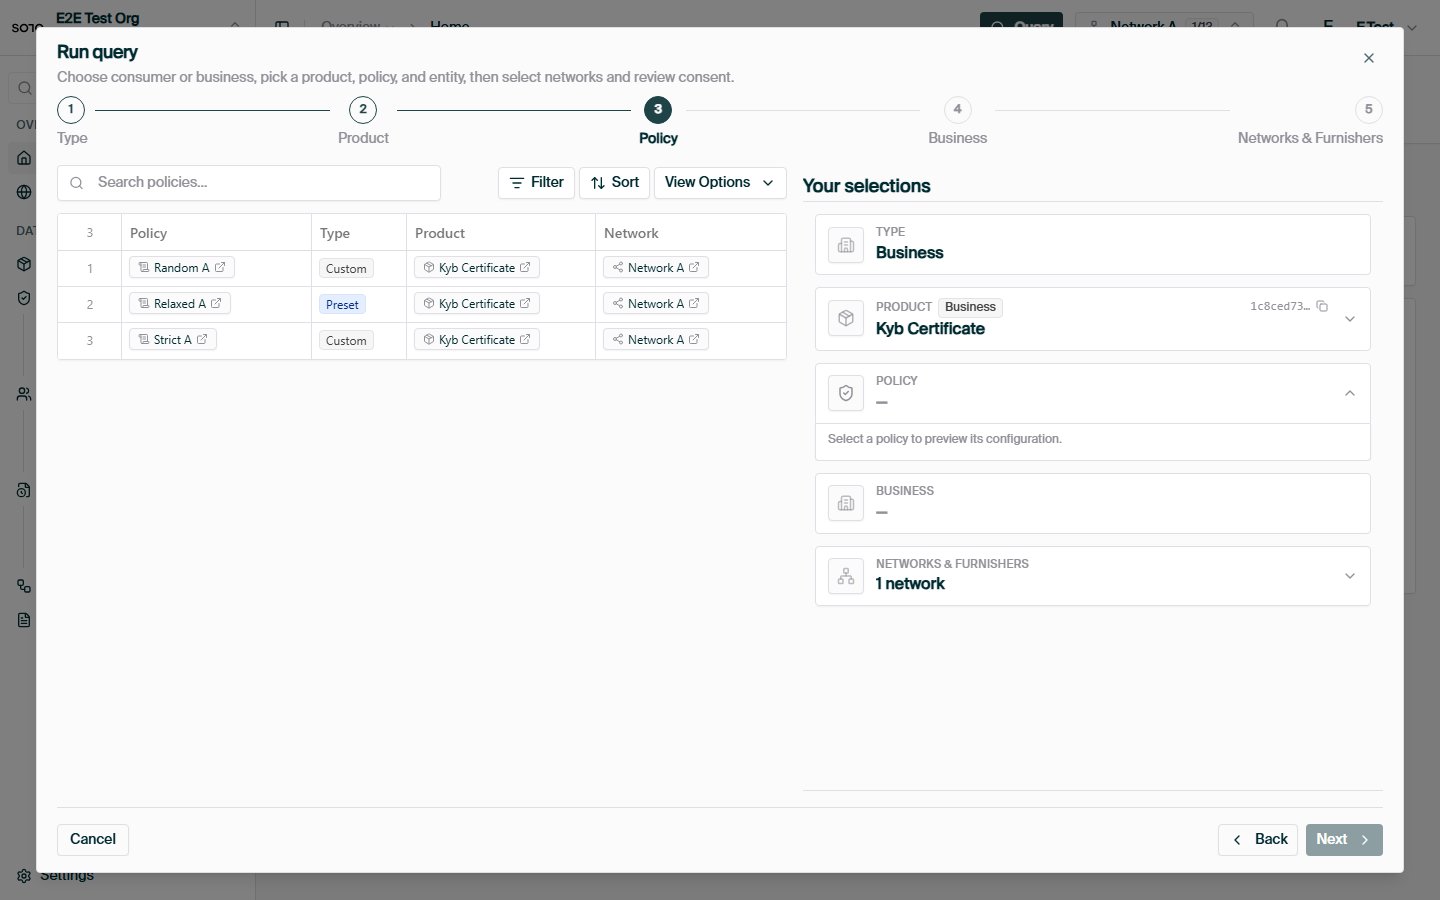
Task: Copy the product ID 1c8ced73
Action: point(1322,306)
